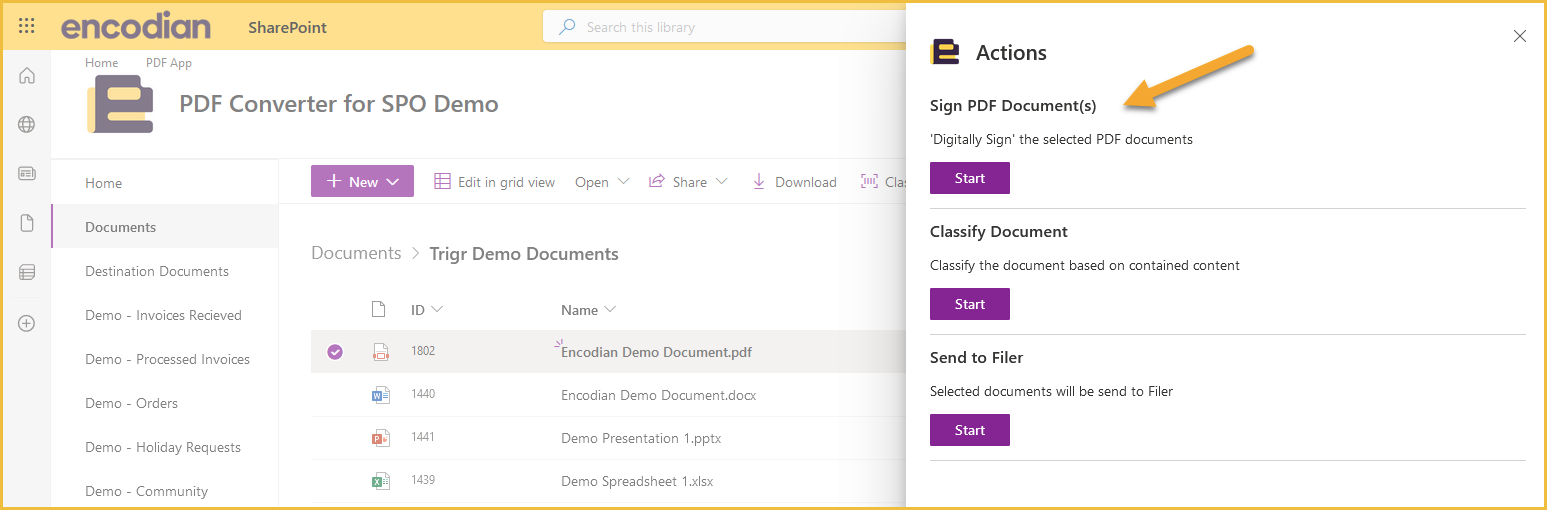Click the PDF file icon for row 1802

[380, 351]
